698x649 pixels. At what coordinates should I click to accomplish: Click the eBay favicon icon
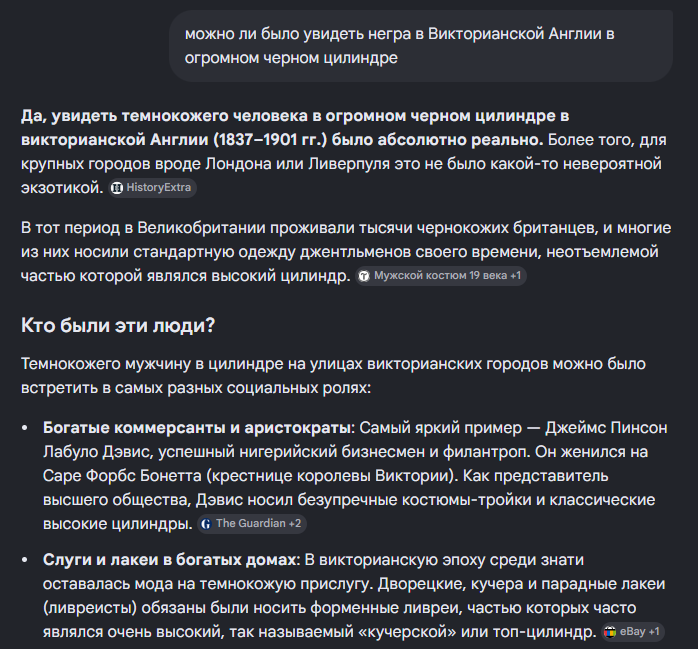coord(610,632)
